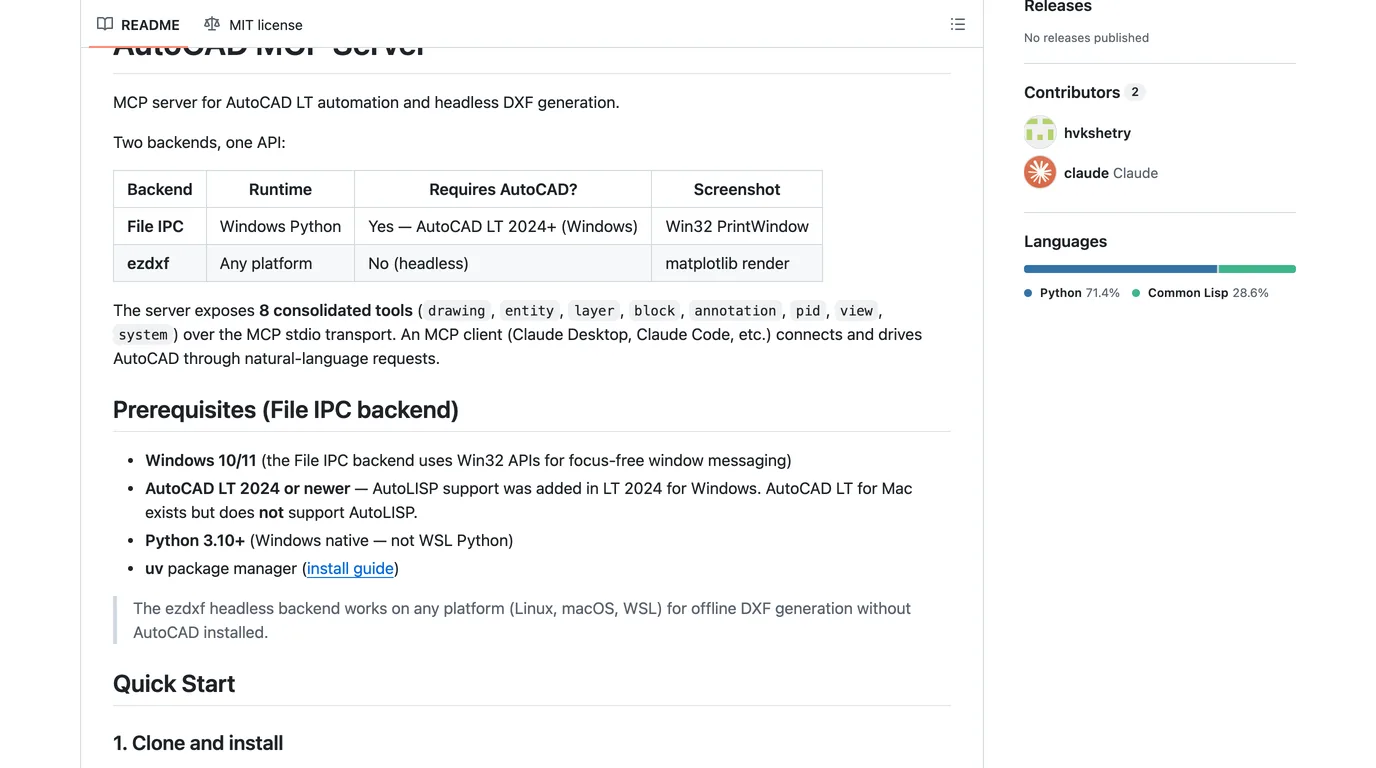
Task: Open the install guide link
Action: point(350,568)
